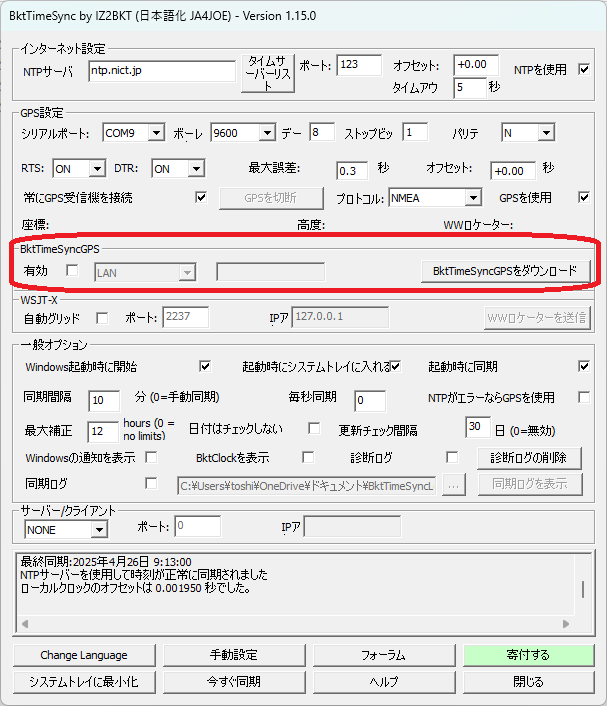Viewport: 607px width, 706px height.
Task: Click the 同期間隔 field showing 10
Action: click(x=104, y=401)
